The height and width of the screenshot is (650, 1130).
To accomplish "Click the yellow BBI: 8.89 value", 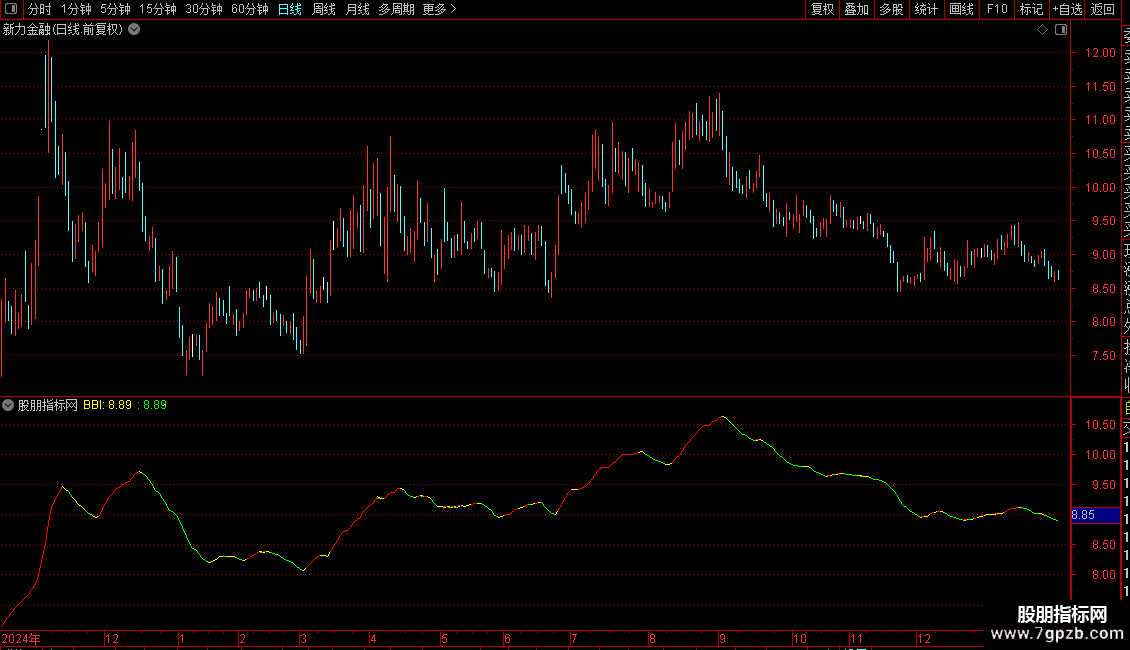I will pyautogui.click(x=107, y=405).
